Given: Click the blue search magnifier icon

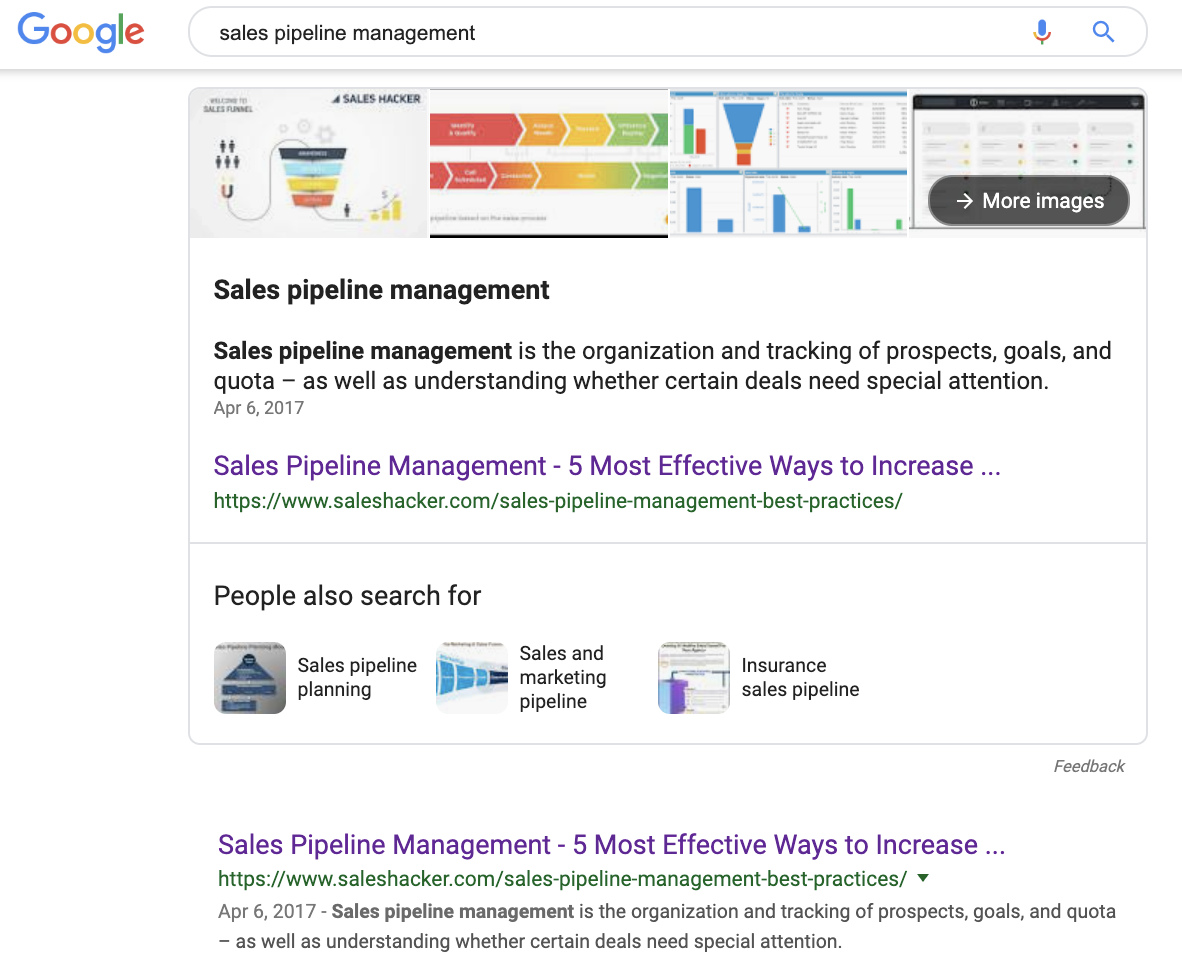Looking at the screenshot, I should coord(1103,33).
